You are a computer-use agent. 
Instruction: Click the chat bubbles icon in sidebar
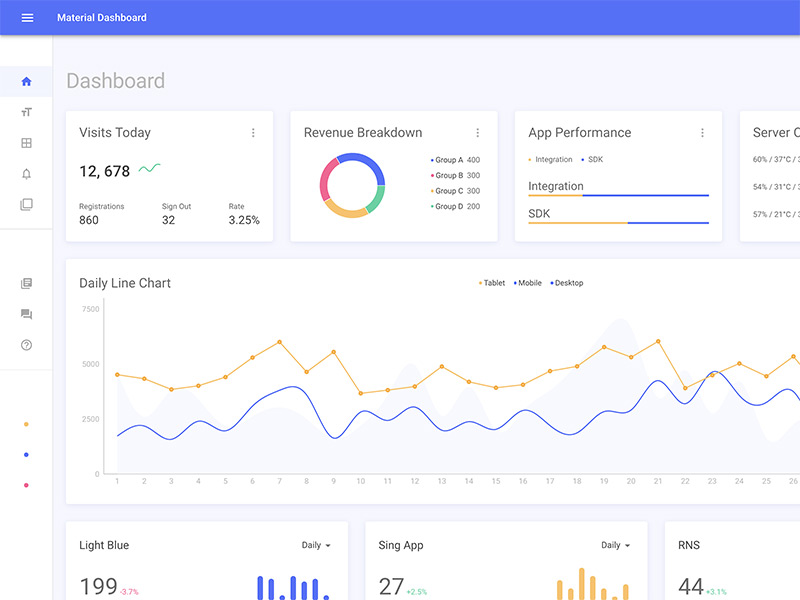coord(26,314)
